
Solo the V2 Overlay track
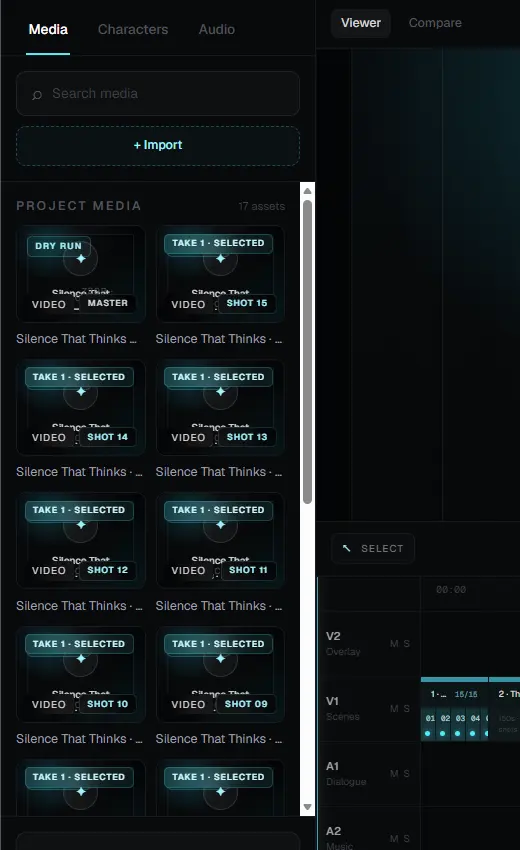[x=407, y=643]
